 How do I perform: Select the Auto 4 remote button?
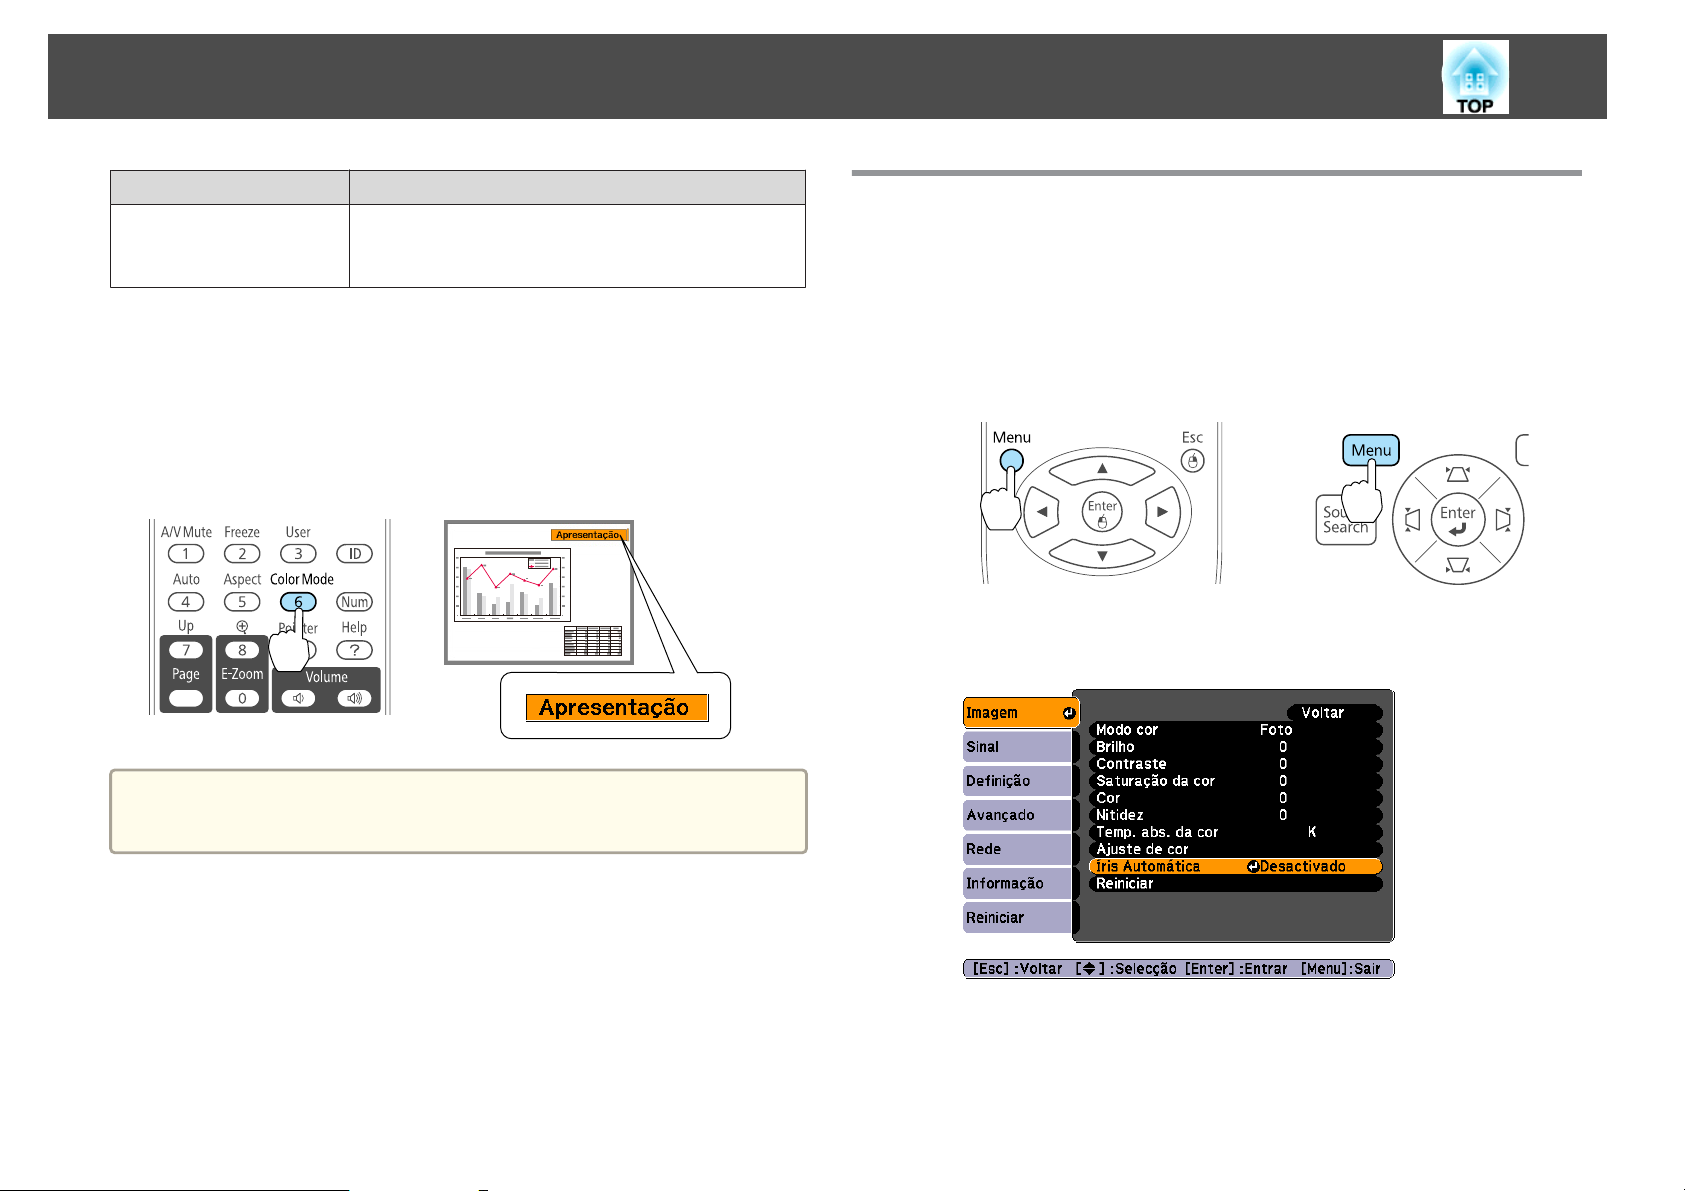pyautogui.click(x=186, y=602)
